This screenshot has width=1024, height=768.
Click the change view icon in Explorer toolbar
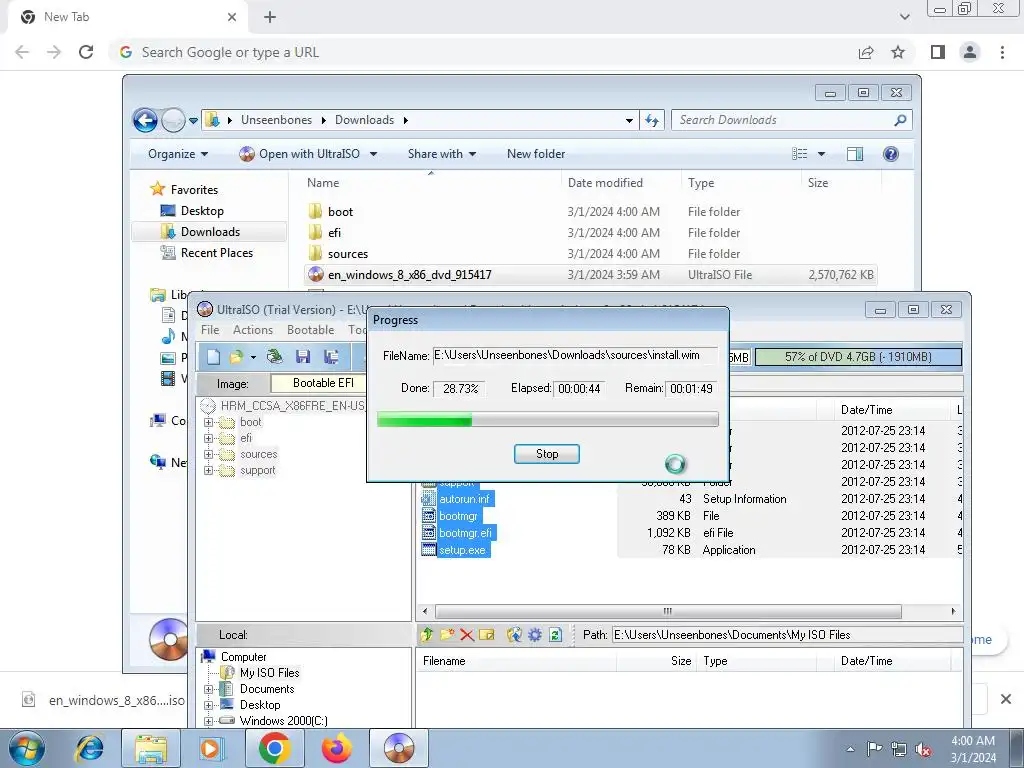[x=800, y=154]
